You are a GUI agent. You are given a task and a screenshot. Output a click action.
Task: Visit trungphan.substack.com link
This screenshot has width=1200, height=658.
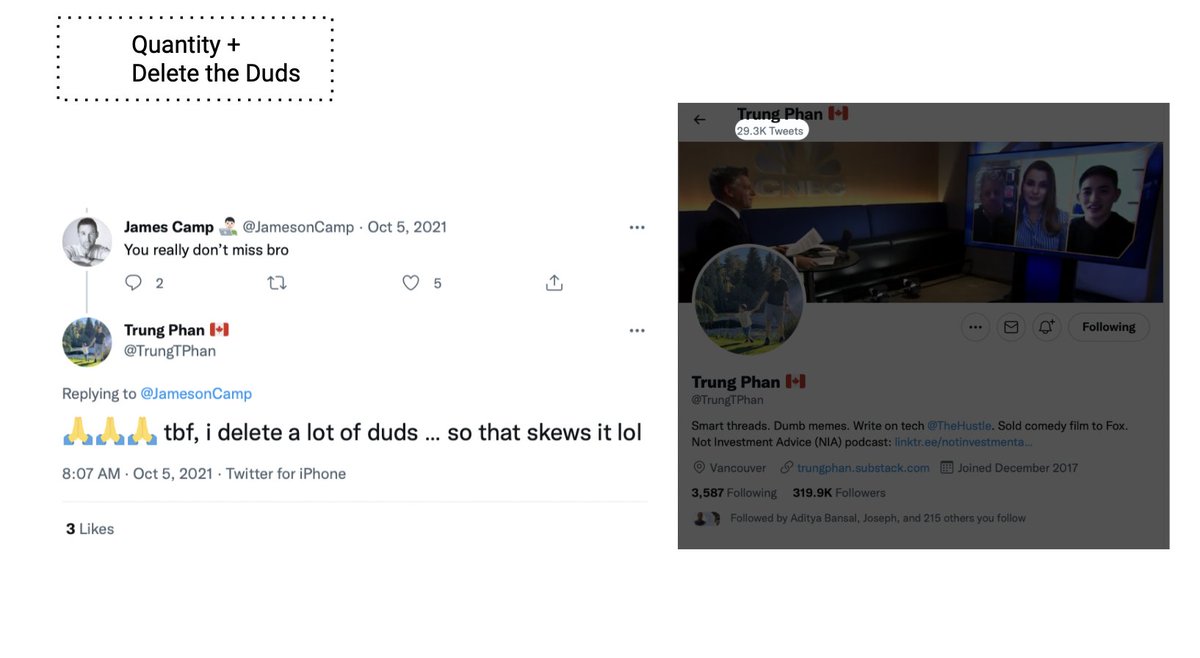[863, 468]
